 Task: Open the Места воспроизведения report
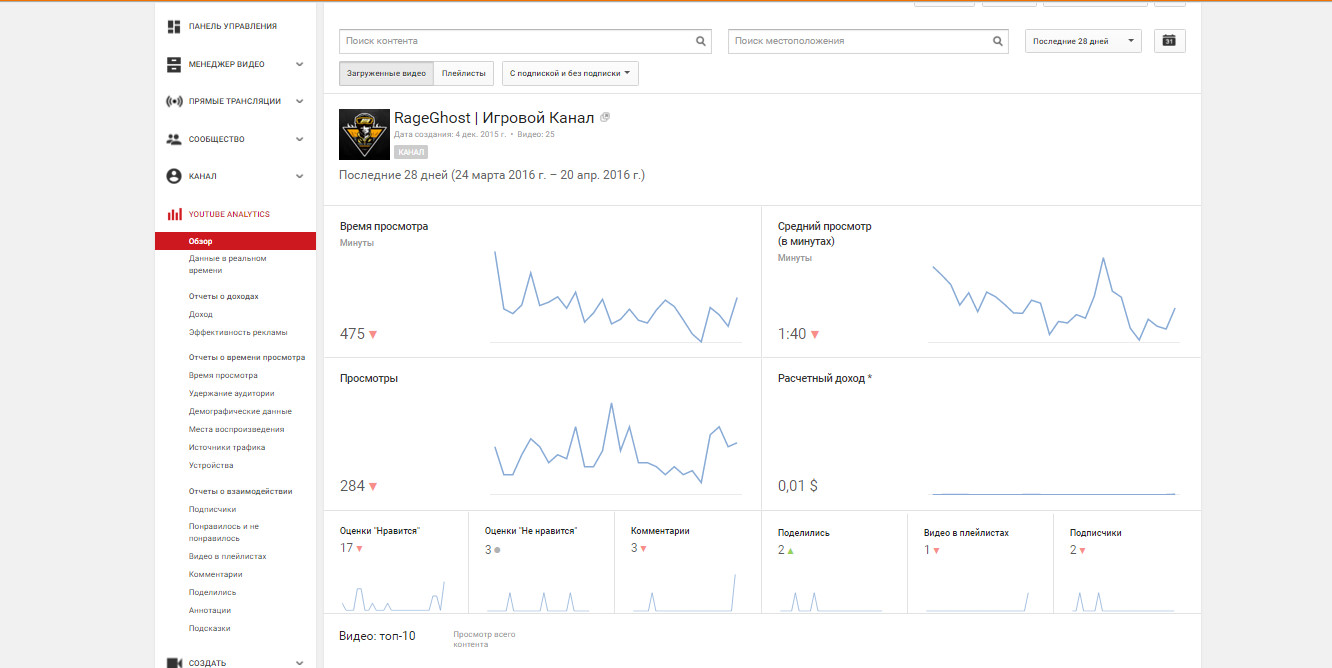tap(236, 429)
